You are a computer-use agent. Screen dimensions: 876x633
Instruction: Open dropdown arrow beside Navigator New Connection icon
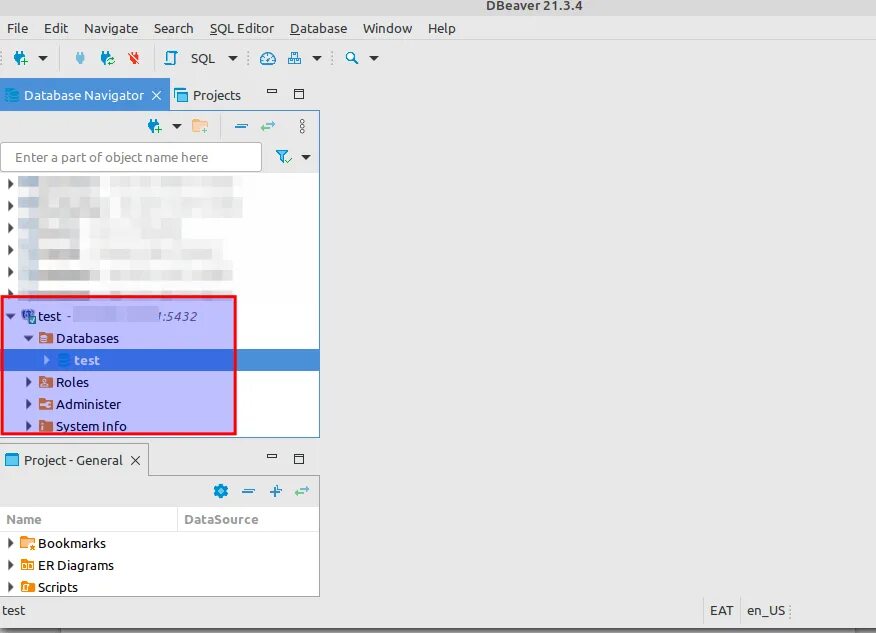pos(177,126)
